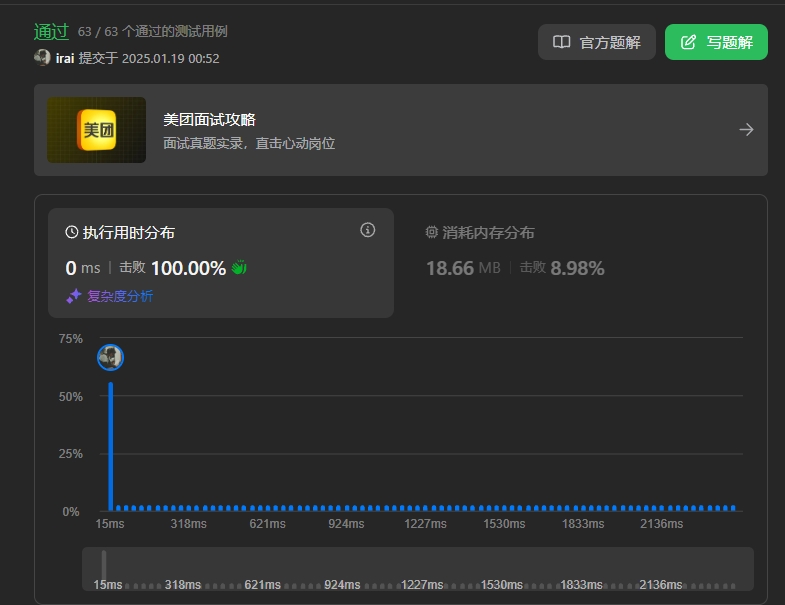This screenshot has width=785, height=605.
Task: Click the pencil icon in 写题解 button
Action: (688, 42)
